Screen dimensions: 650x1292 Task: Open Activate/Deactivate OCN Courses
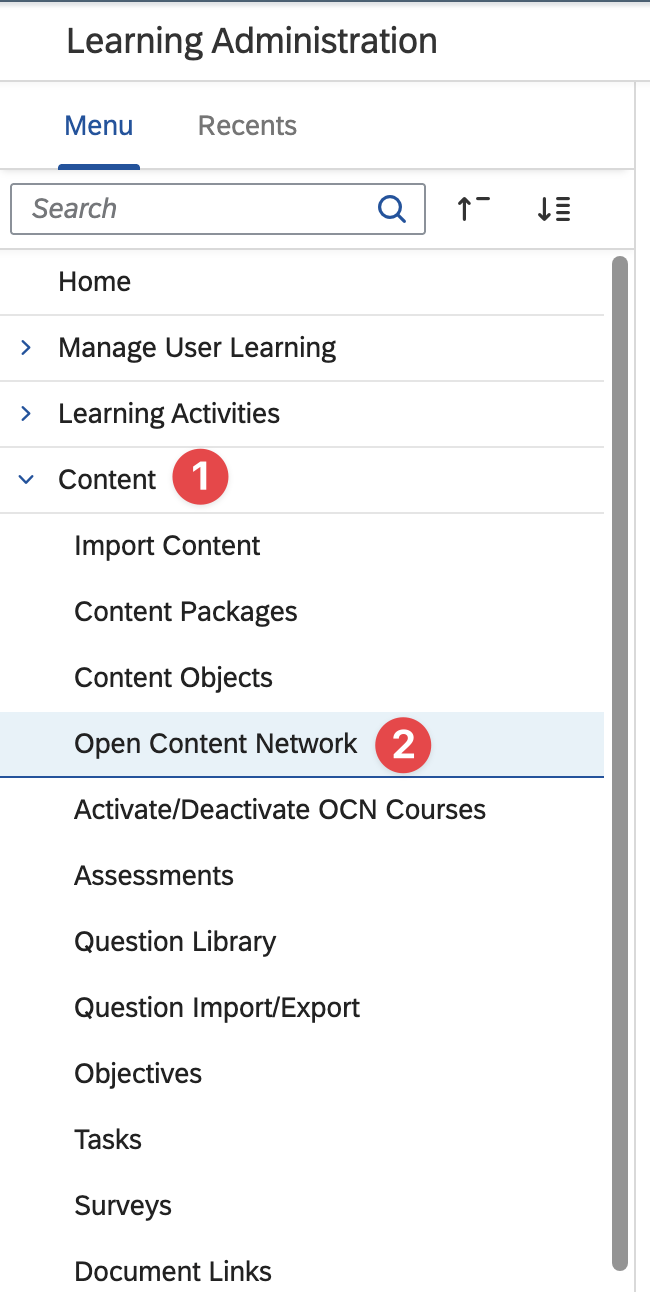pyautogui.click(x=280, y=810)
